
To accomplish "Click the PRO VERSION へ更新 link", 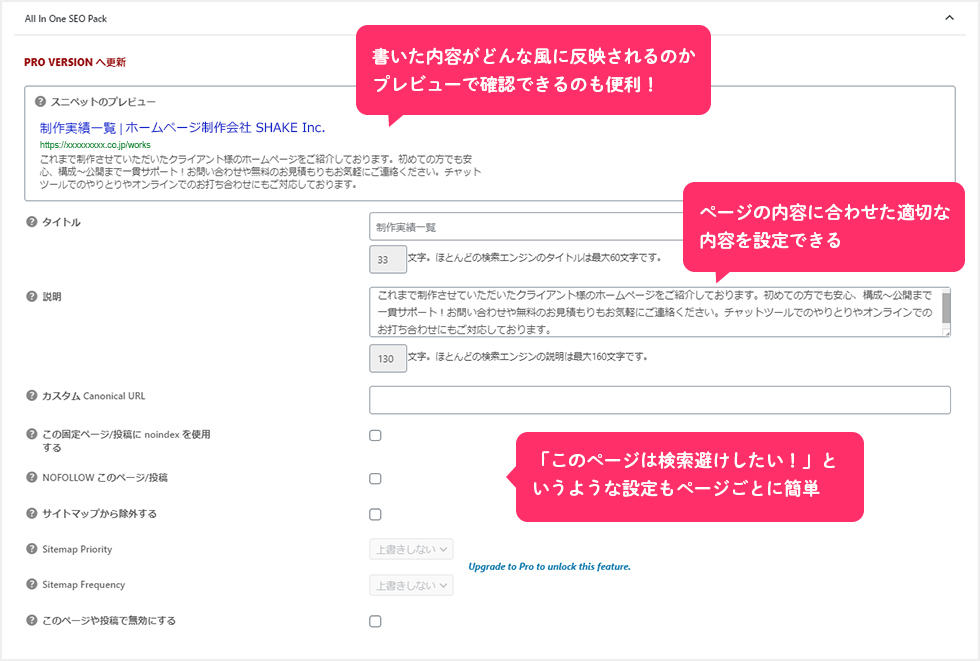I will [74, 62].
